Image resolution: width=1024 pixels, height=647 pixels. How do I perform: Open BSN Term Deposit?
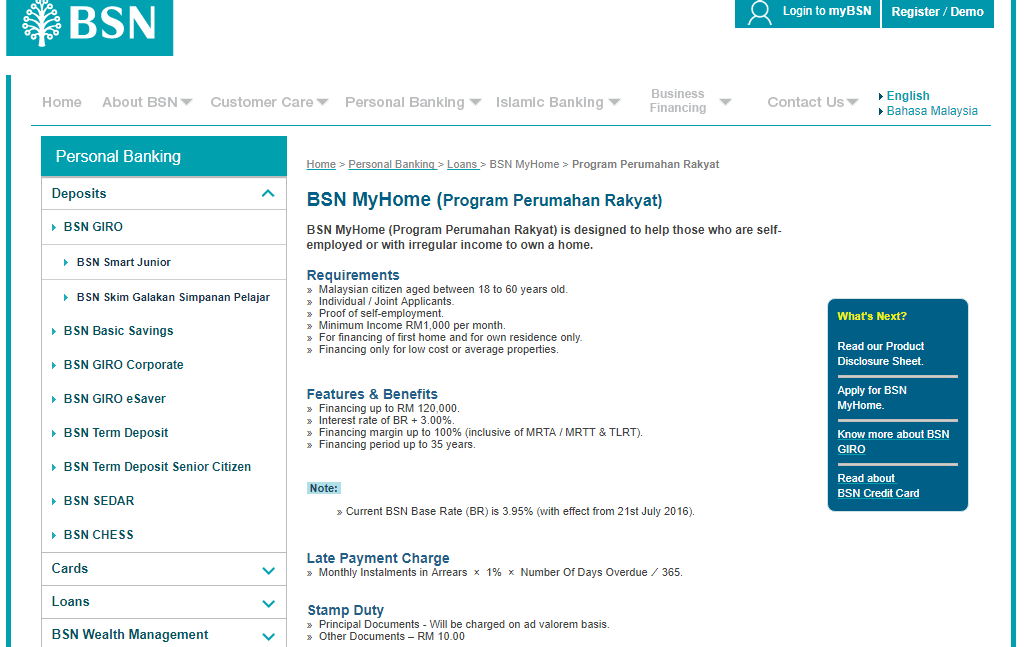[x=116, y=433]
